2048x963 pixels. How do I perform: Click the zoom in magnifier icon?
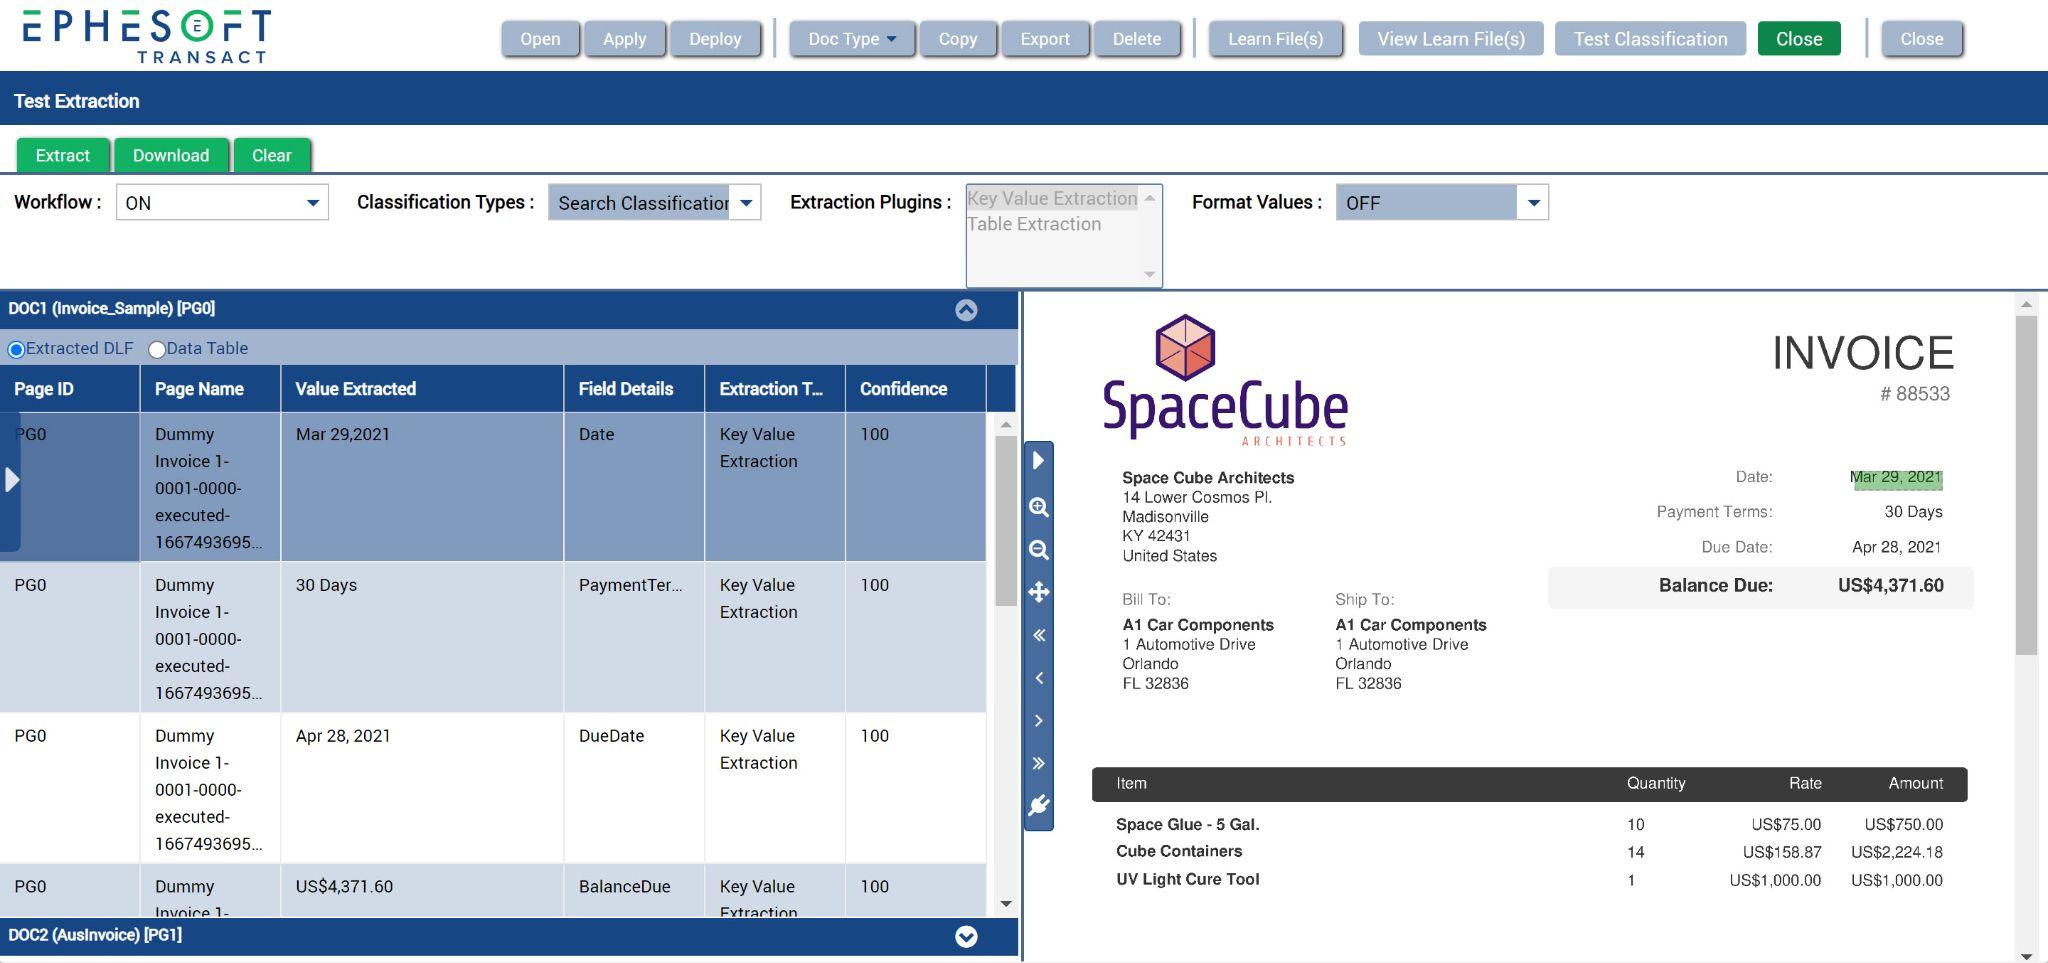(x=1039, y=507)
